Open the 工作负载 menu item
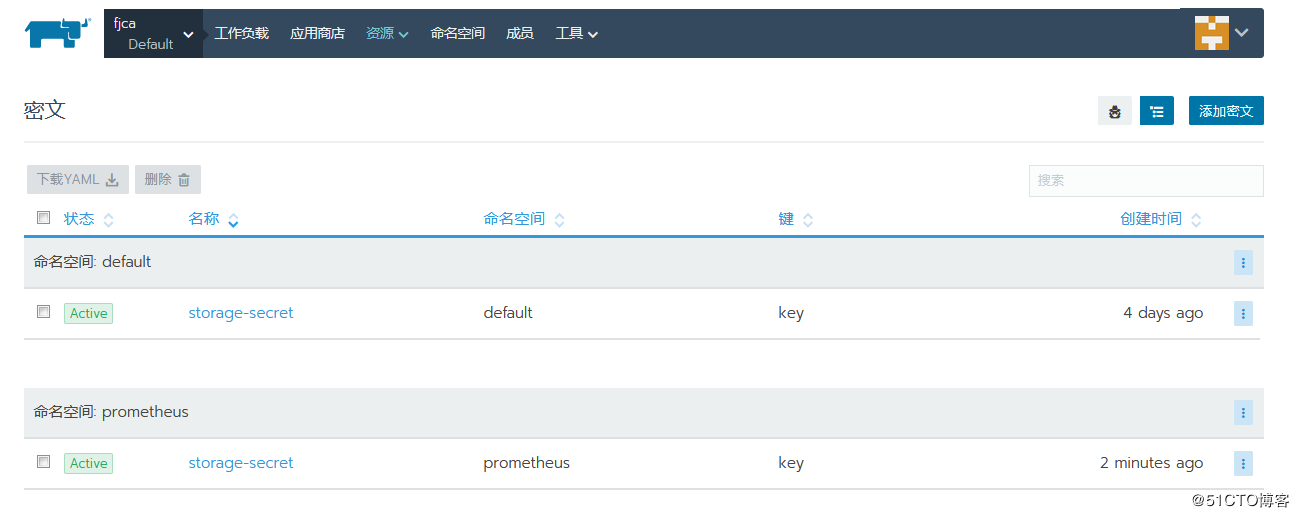 point(241,33)
